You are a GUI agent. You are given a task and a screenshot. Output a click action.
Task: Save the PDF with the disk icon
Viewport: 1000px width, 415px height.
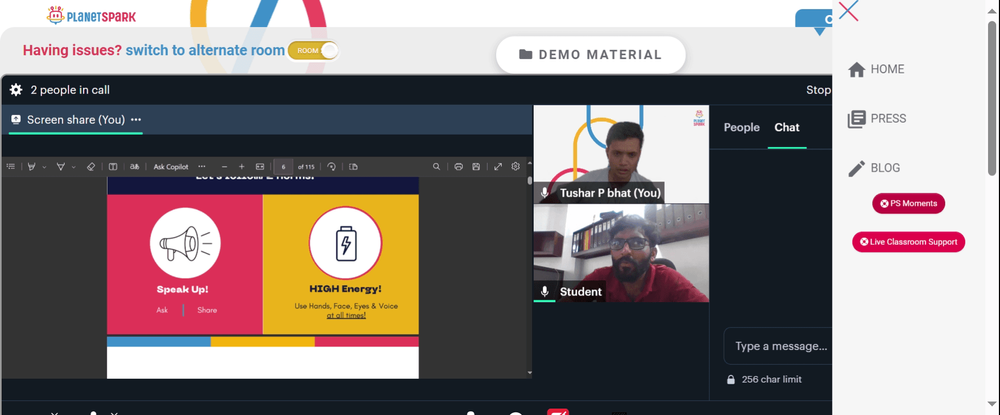476,166
